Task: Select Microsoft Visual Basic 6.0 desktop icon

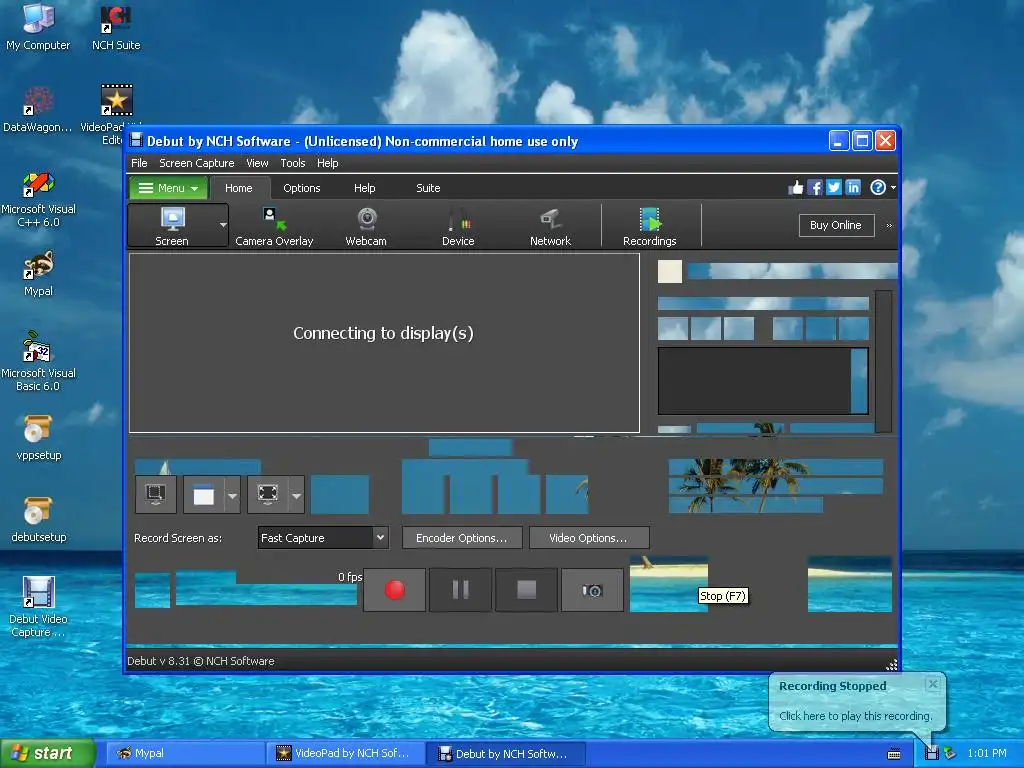Action: (x=38, y=361)
